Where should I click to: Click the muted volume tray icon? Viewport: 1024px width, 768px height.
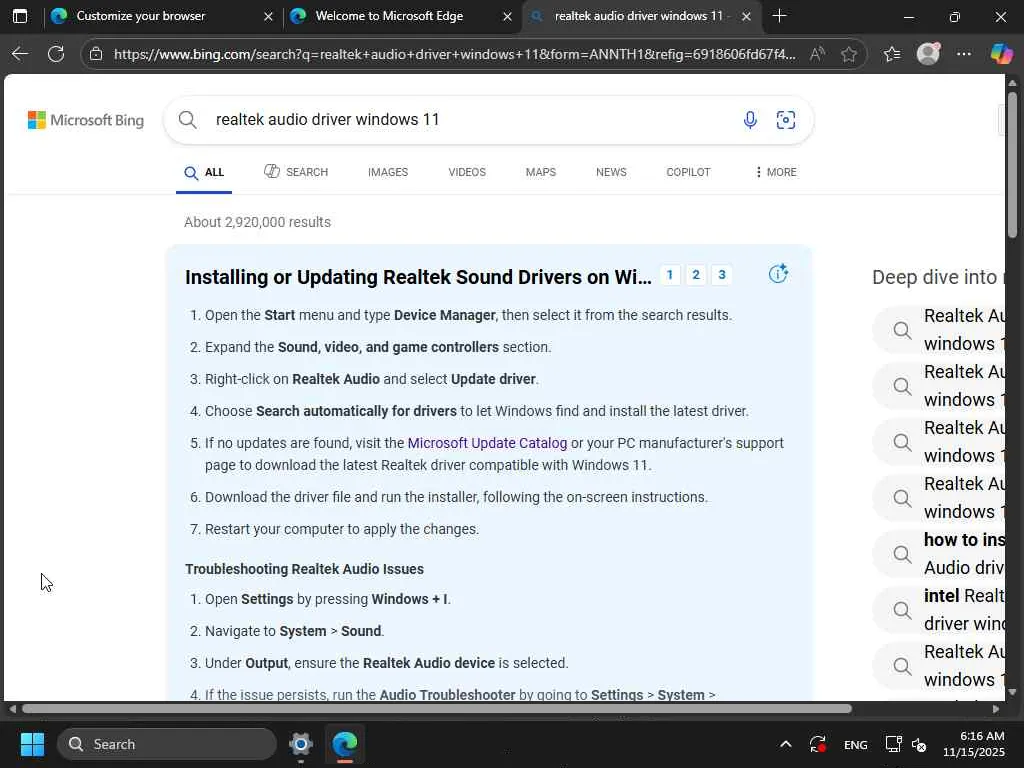click(919, 744)
